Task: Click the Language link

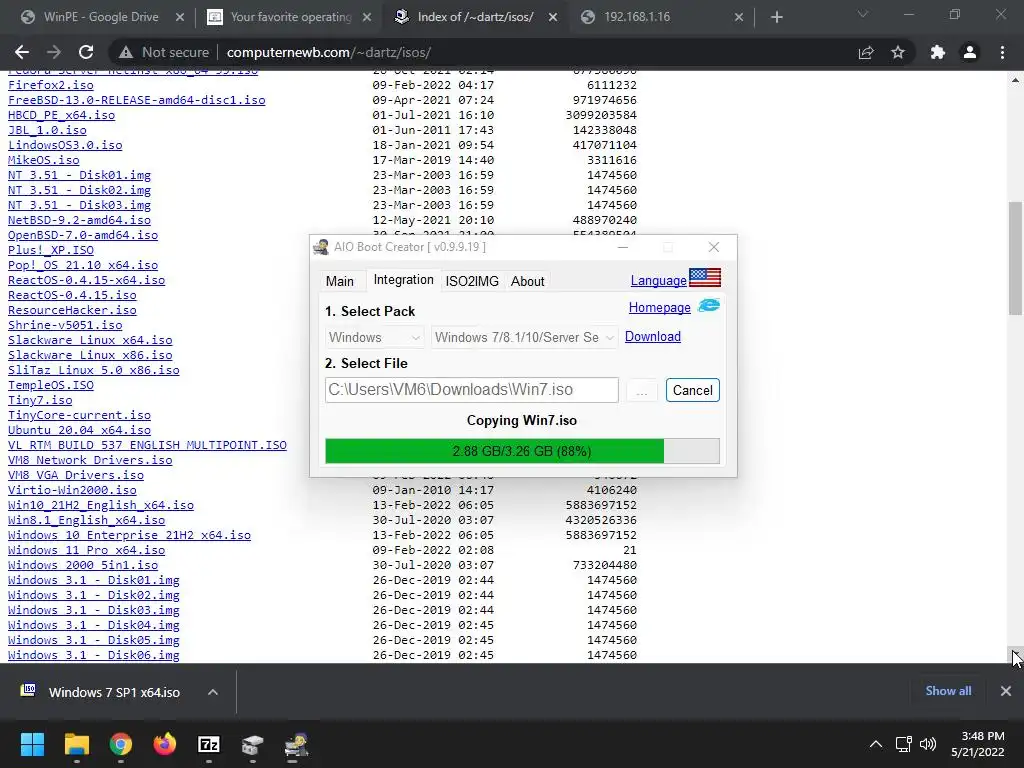Action: click(x=658, y=280)
